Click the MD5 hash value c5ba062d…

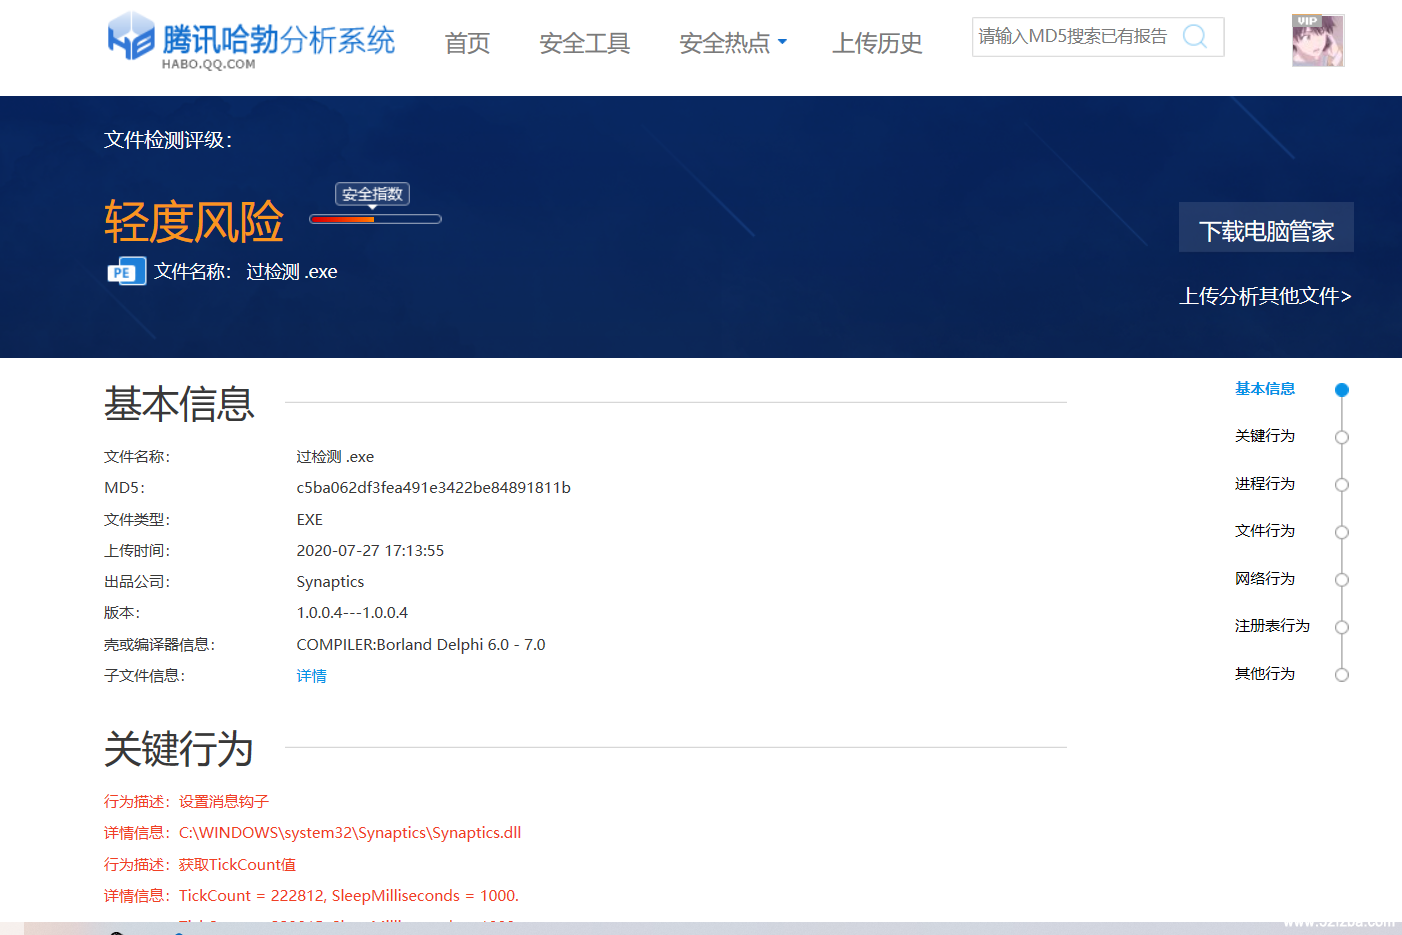(433, 488)
